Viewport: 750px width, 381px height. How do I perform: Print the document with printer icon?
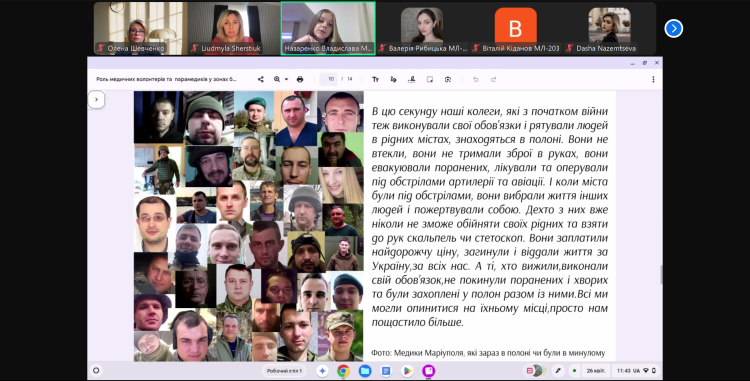(x=300, y=79)
